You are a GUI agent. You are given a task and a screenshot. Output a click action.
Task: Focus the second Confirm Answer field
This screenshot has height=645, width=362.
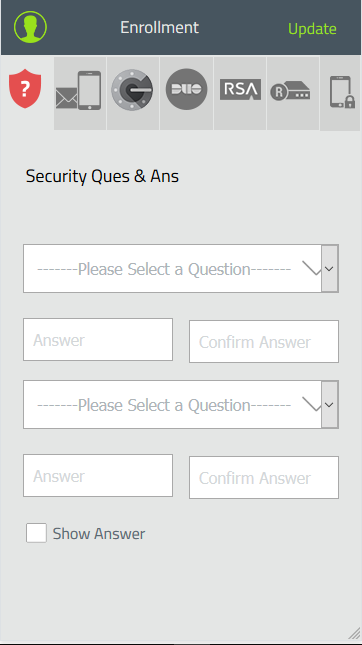coord(264,478)
